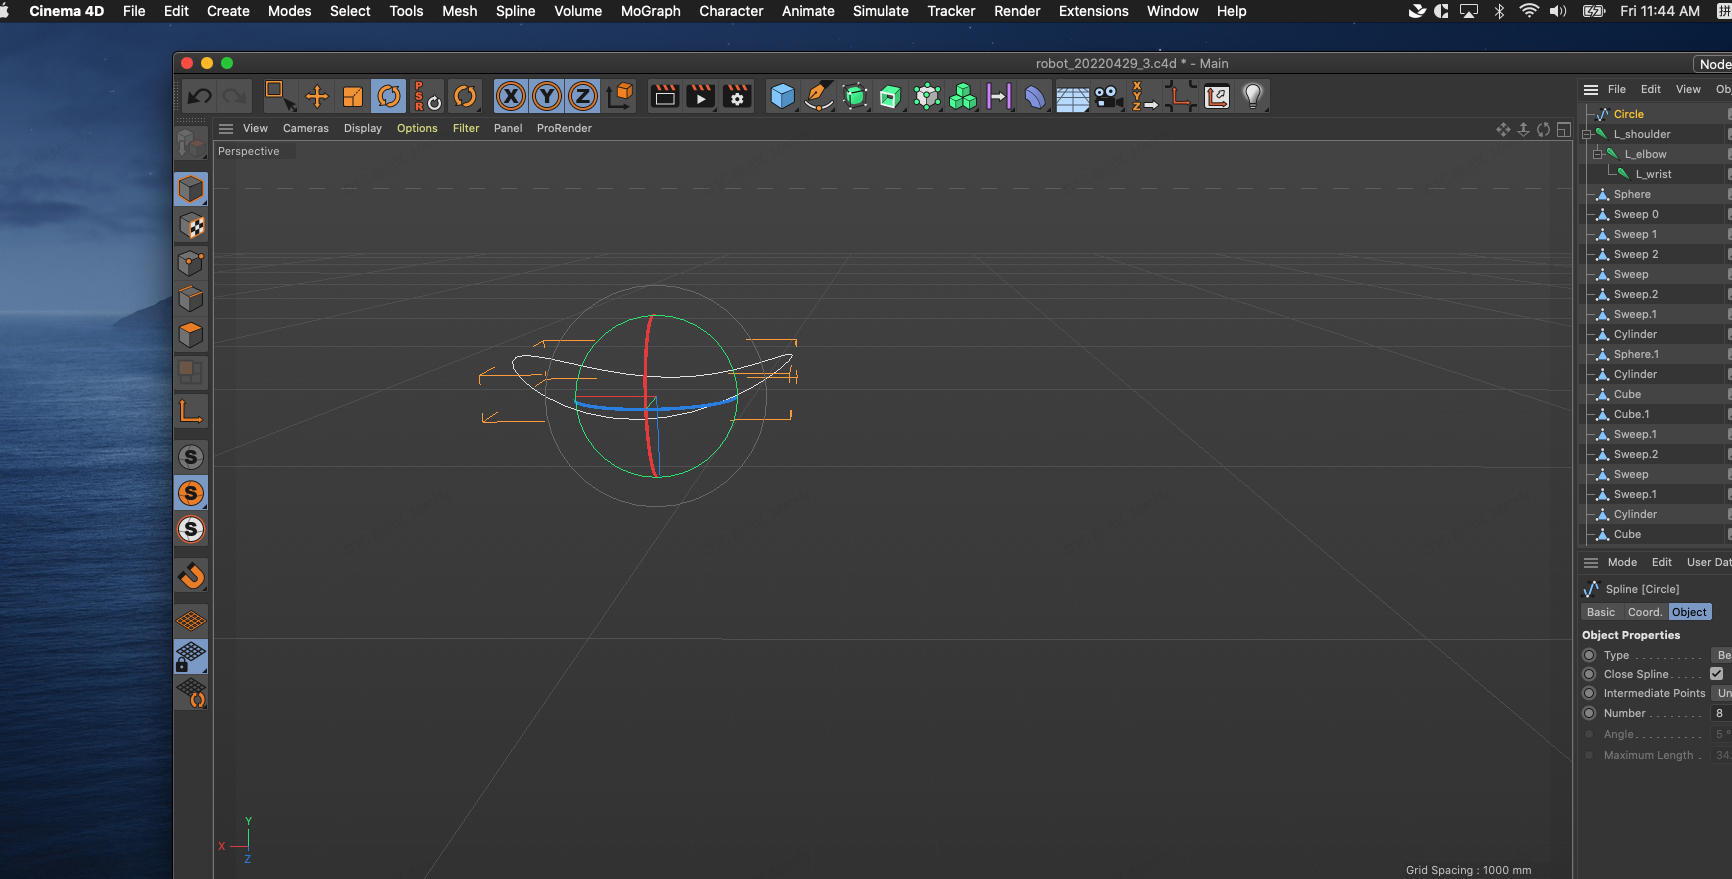The height and width of the screenshot is (879, 1732).
Task: Click the Undo arrow in the toolbar
Action: click(x=200, y=96)
